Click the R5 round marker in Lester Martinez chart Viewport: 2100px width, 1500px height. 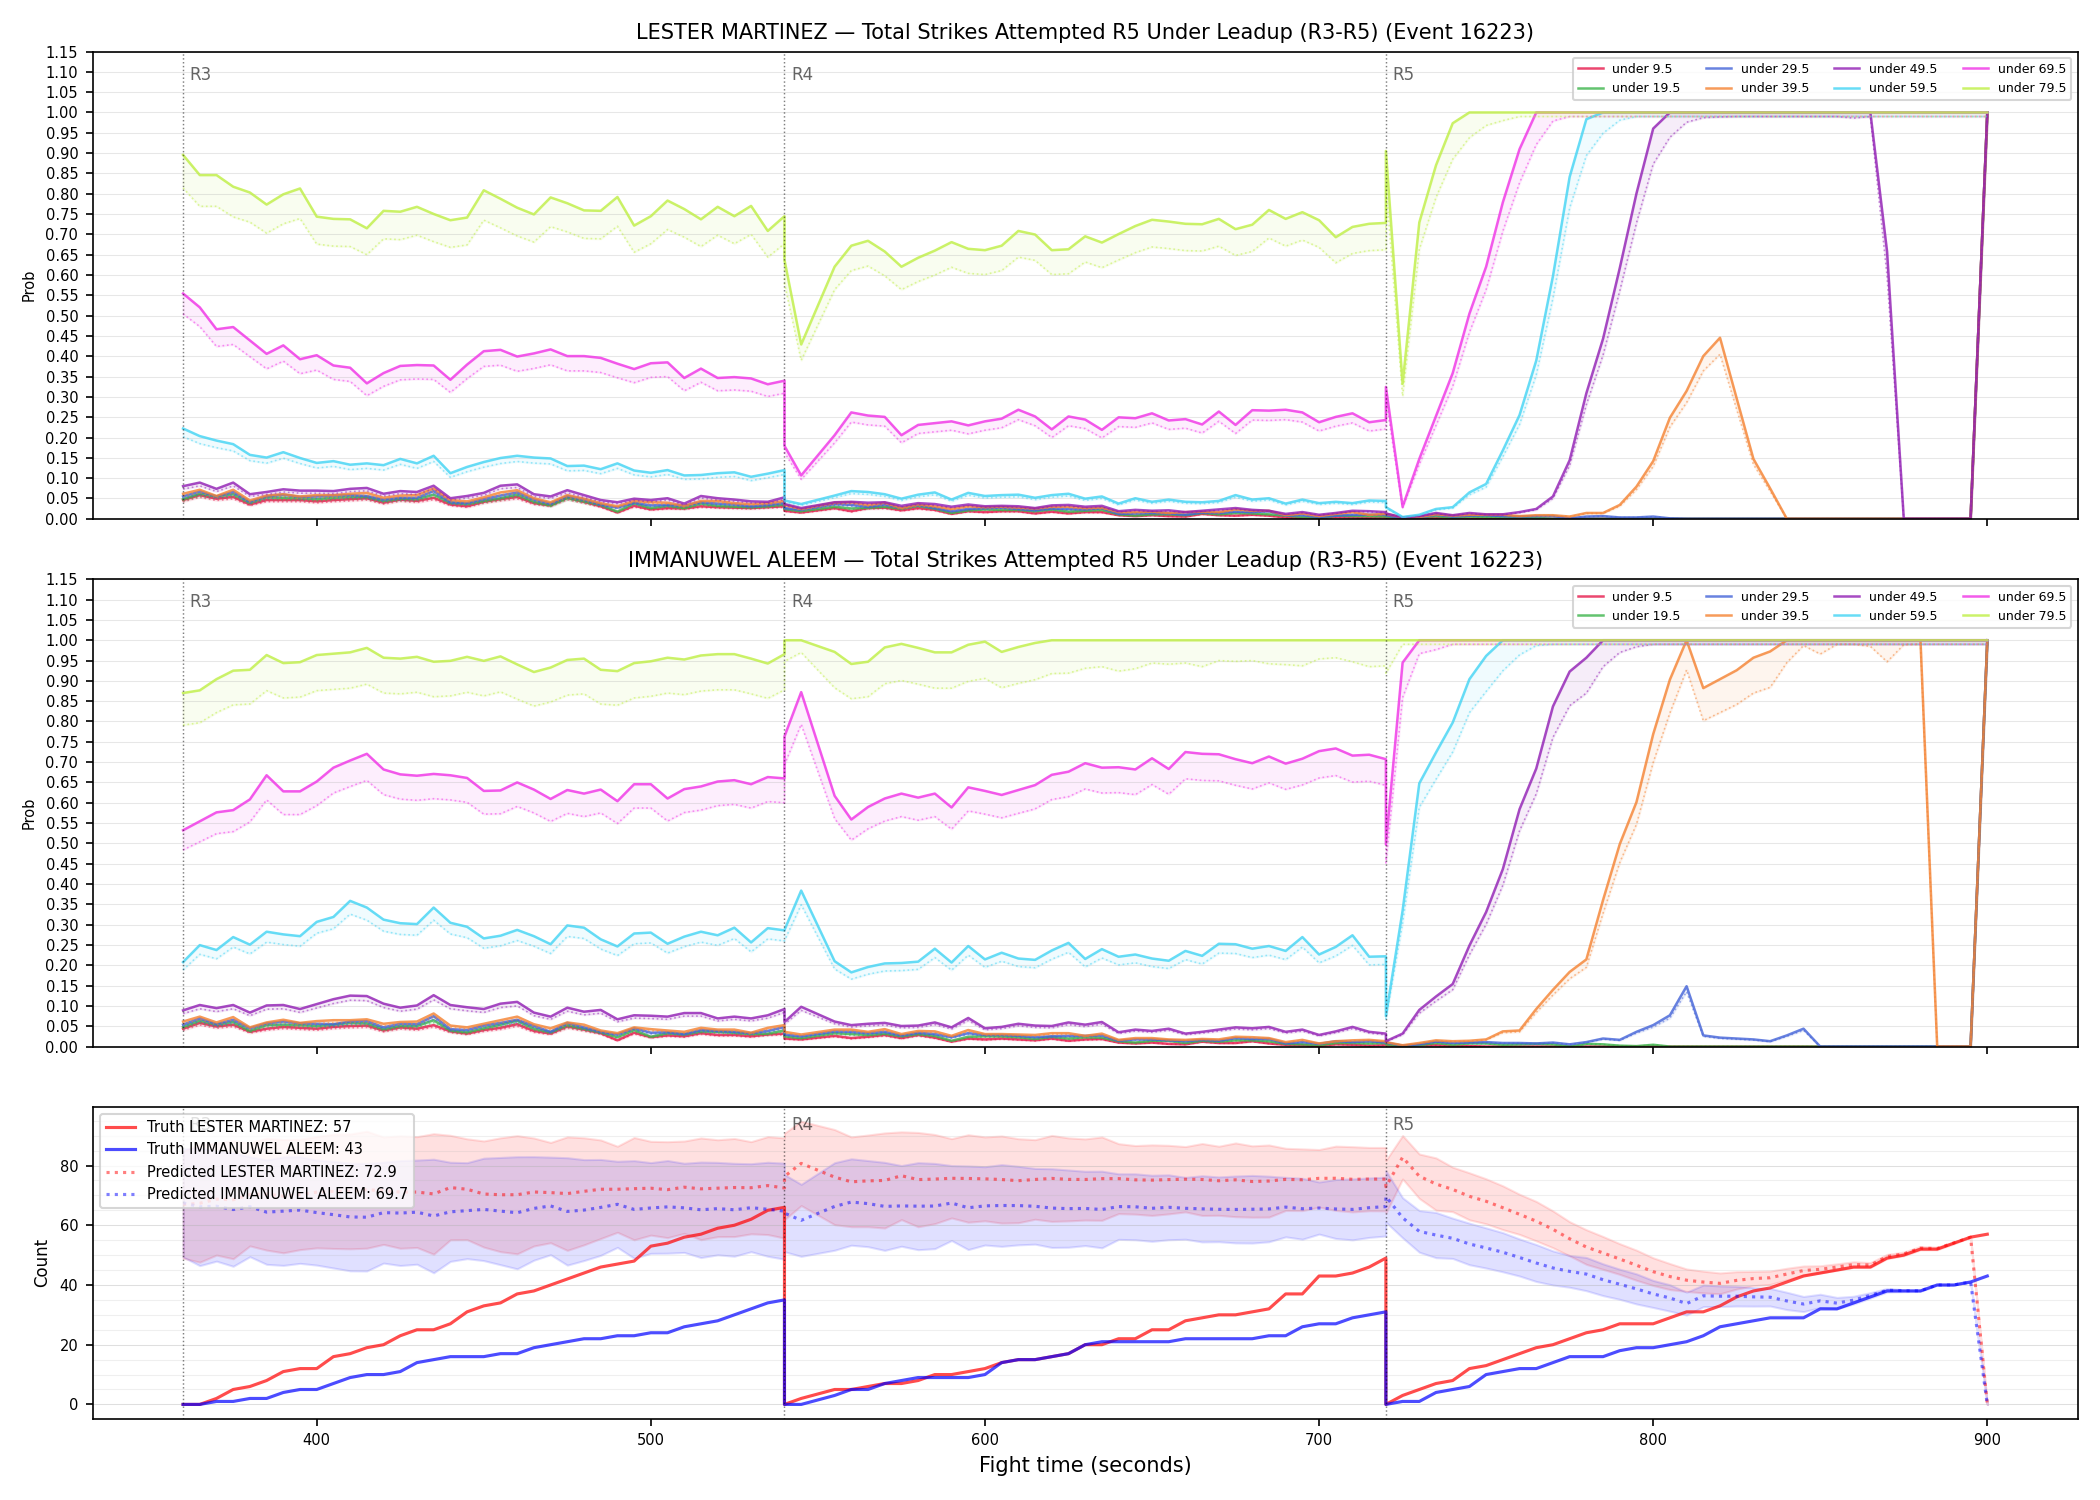point(1403,74)
